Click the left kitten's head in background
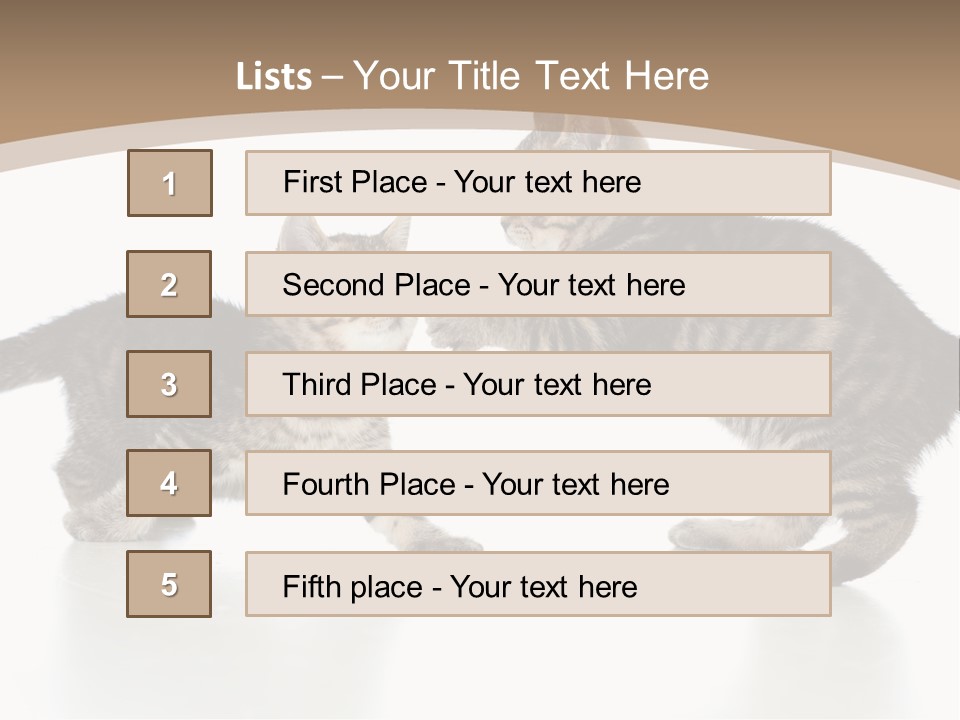 tap(345, 237)
